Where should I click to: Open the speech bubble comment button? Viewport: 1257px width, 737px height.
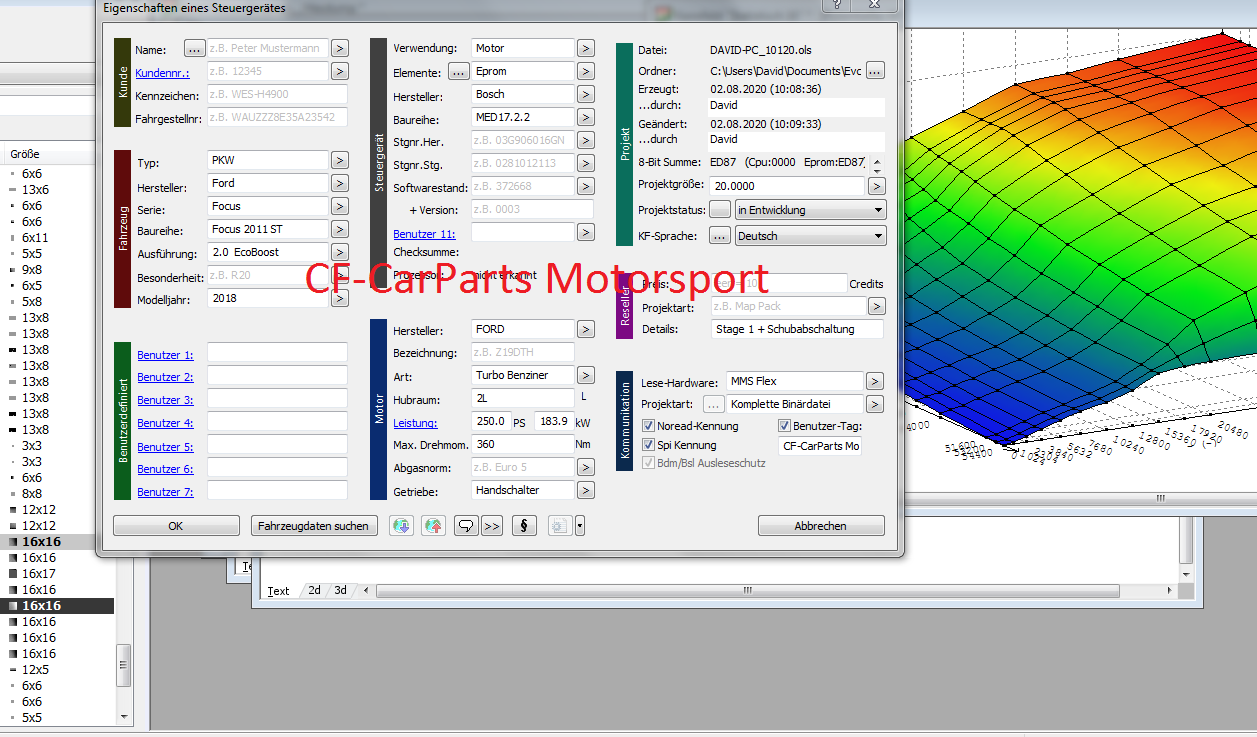[465, 526]
